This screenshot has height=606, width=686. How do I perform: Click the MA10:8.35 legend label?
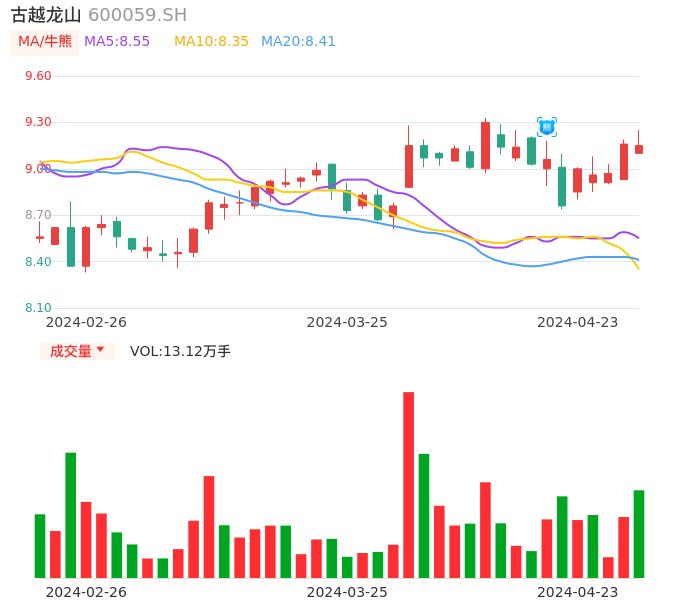(x=211, y=42)
